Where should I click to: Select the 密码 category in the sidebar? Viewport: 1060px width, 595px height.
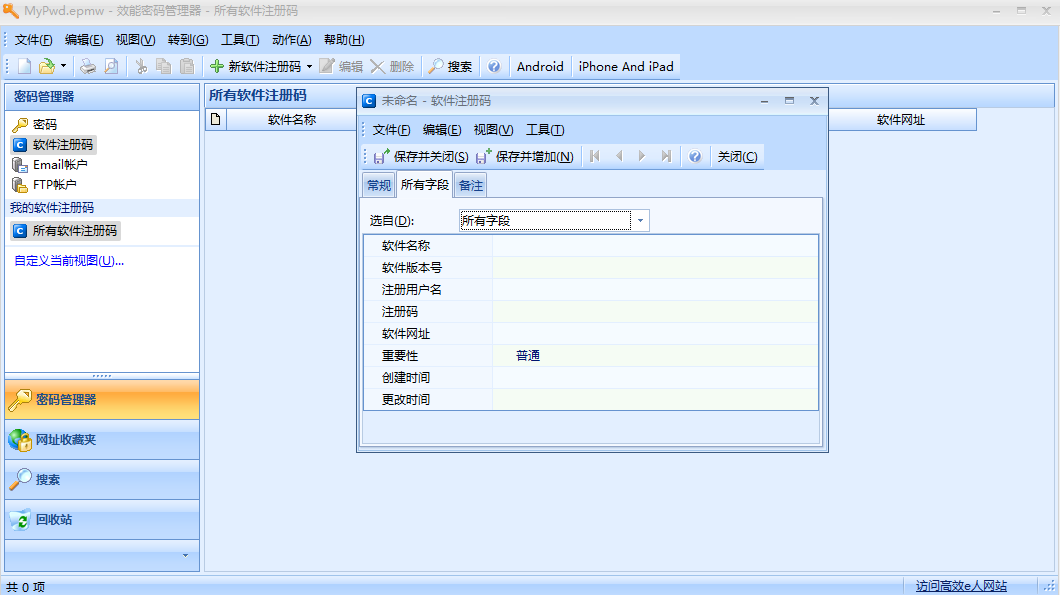point(46,125)
